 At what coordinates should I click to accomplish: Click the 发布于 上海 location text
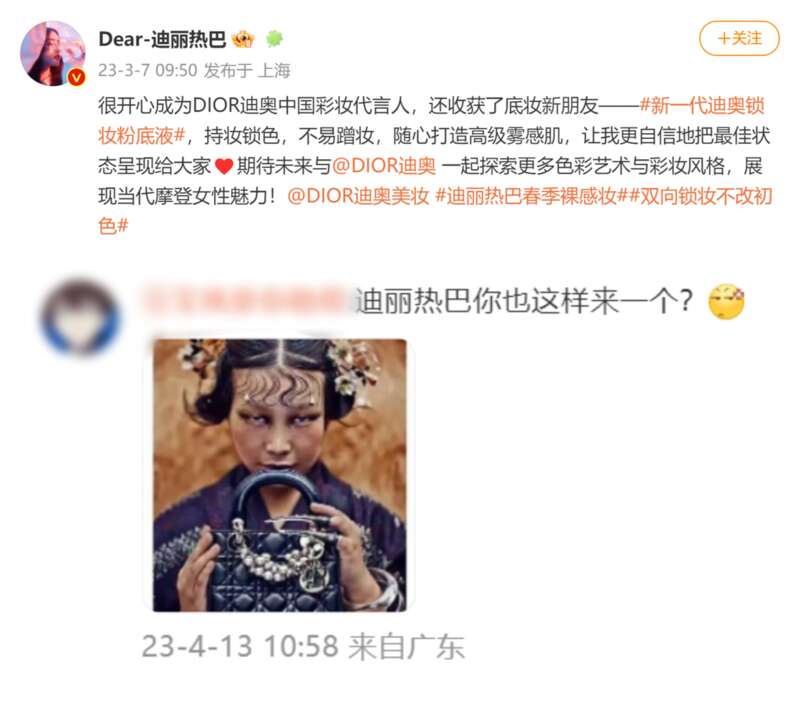pos(247,70)
